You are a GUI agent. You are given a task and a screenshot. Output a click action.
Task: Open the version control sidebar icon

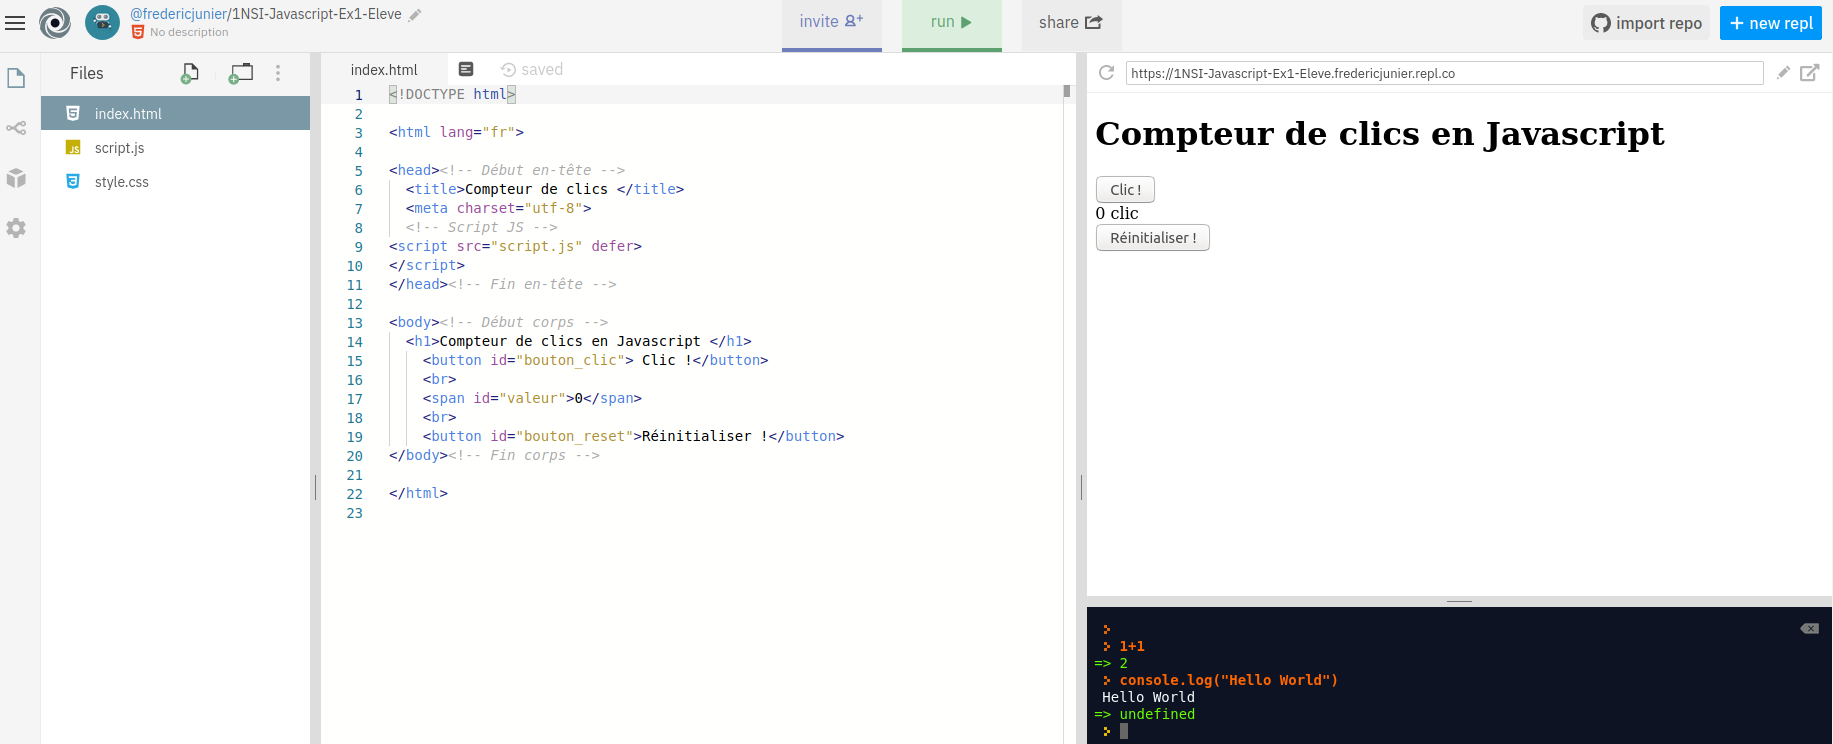tap(16, 128)
